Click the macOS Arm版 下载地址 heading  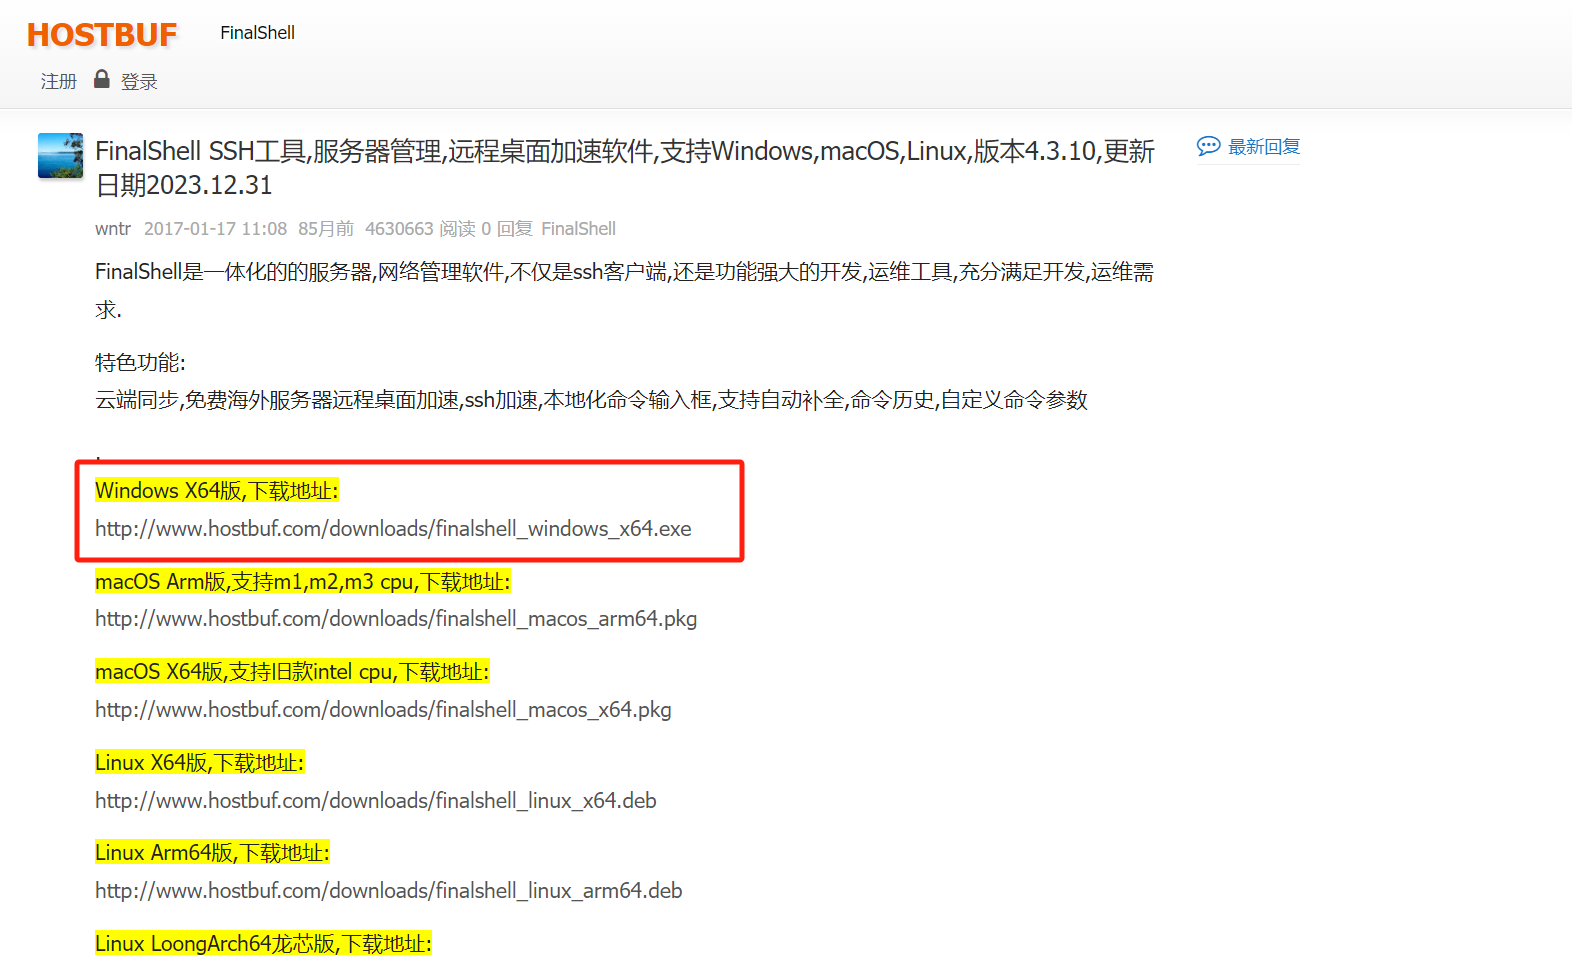click(x=303, y=582)
